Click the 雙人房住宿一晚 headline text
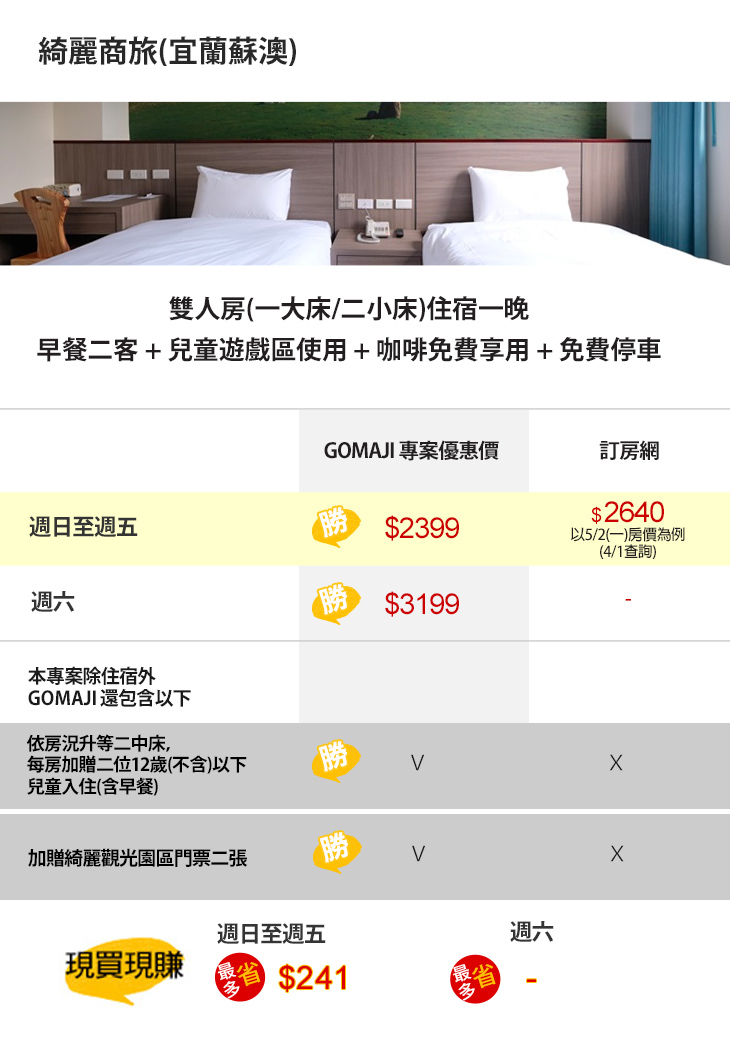 (349, 309)
